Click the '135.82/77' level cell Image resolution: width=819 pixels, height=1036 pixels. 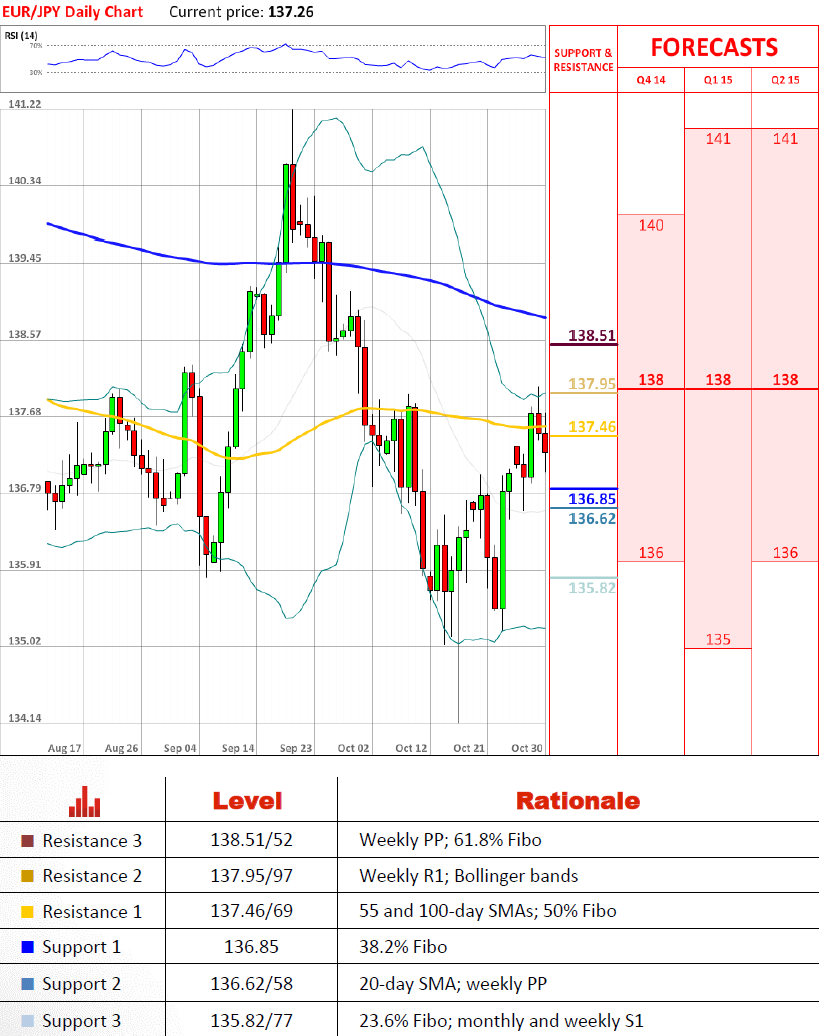pos(251,1021)
